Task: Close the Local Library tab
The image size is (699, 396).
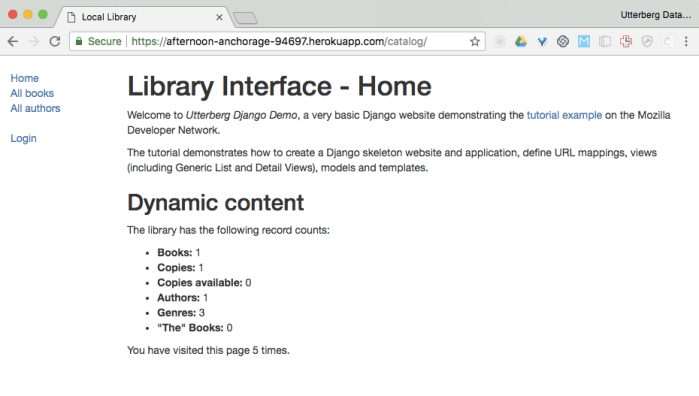Action: pos(219,17)
